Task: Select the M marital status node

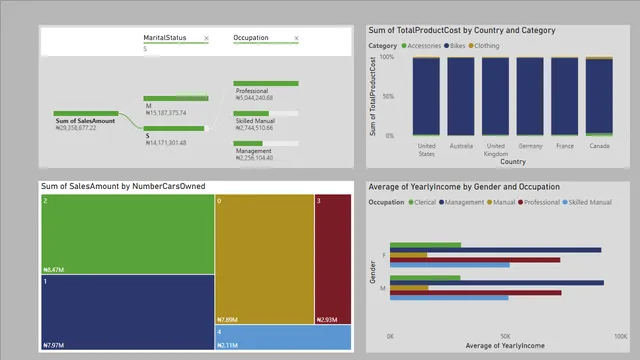Action: [176, 98]
